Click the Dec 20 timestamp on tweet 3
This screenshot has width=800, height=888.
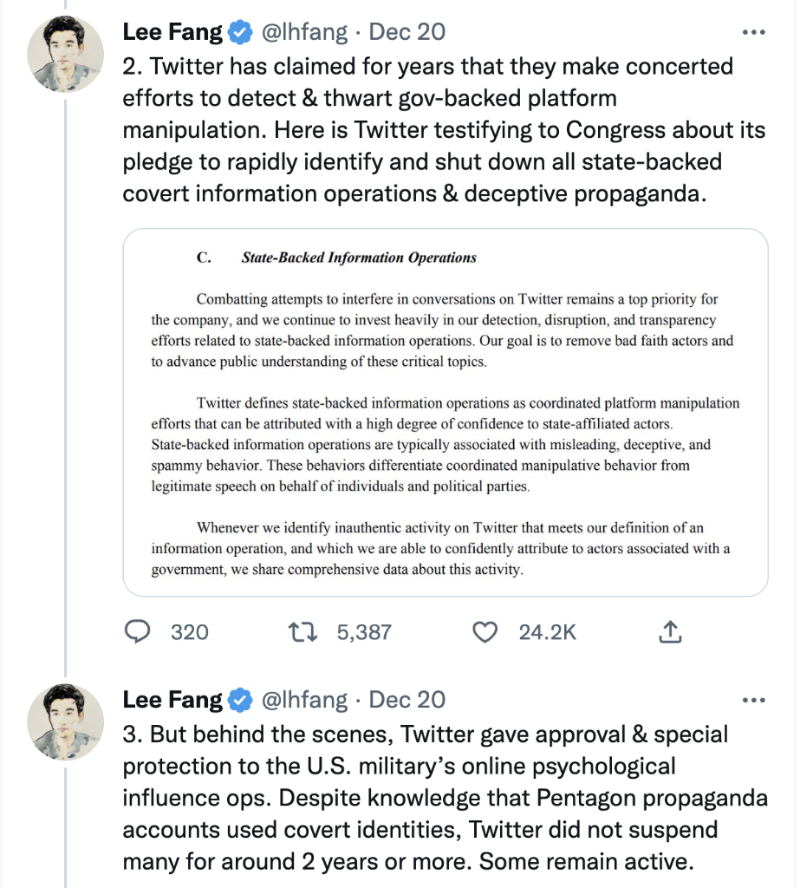(x=407, y=699)
